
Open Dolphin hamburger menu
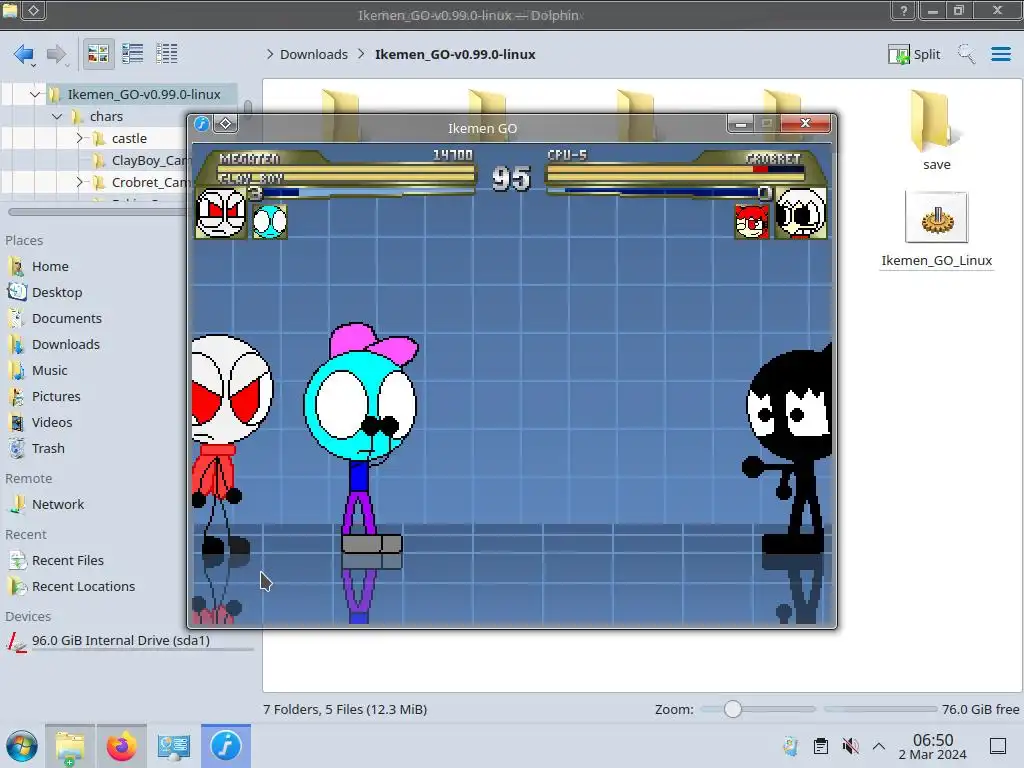click(1000, 54)
